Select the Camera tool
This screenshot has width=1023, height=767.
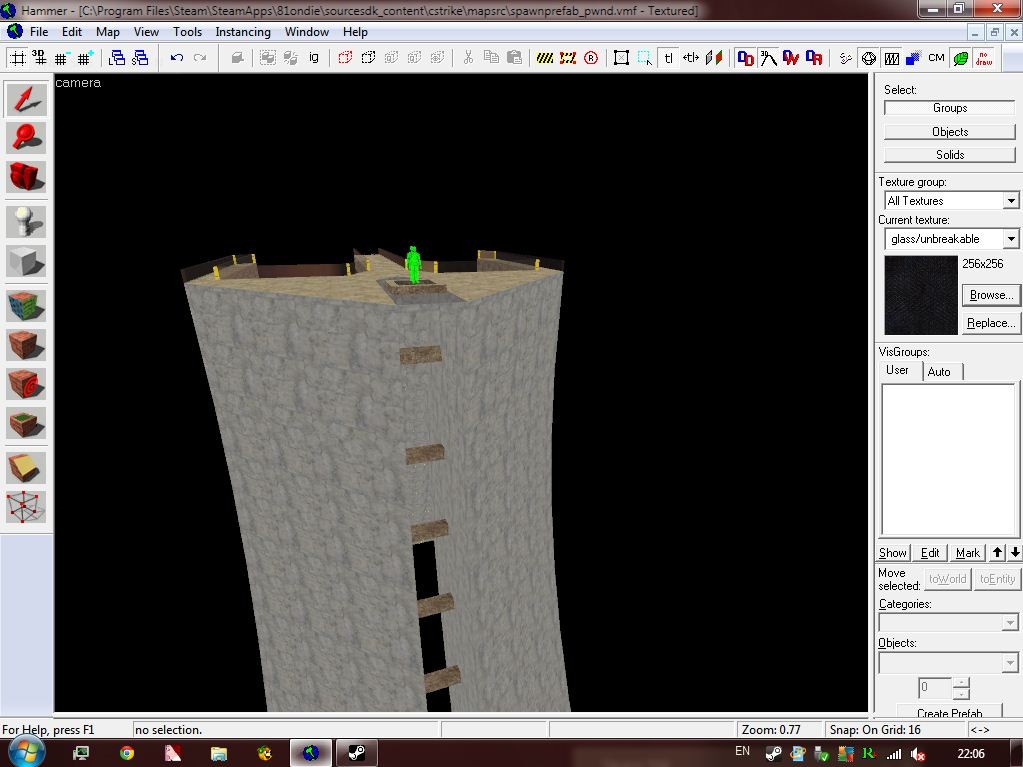click(27, 178)
